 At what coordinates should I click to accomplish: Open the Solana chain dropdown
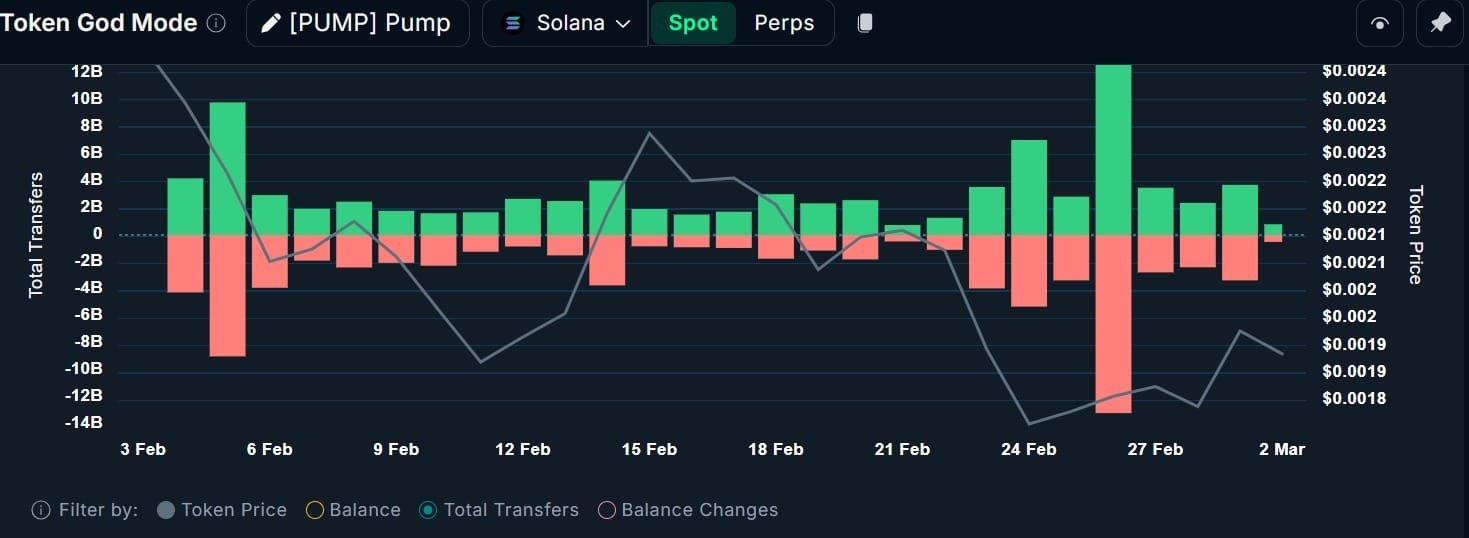pos(566,23)
